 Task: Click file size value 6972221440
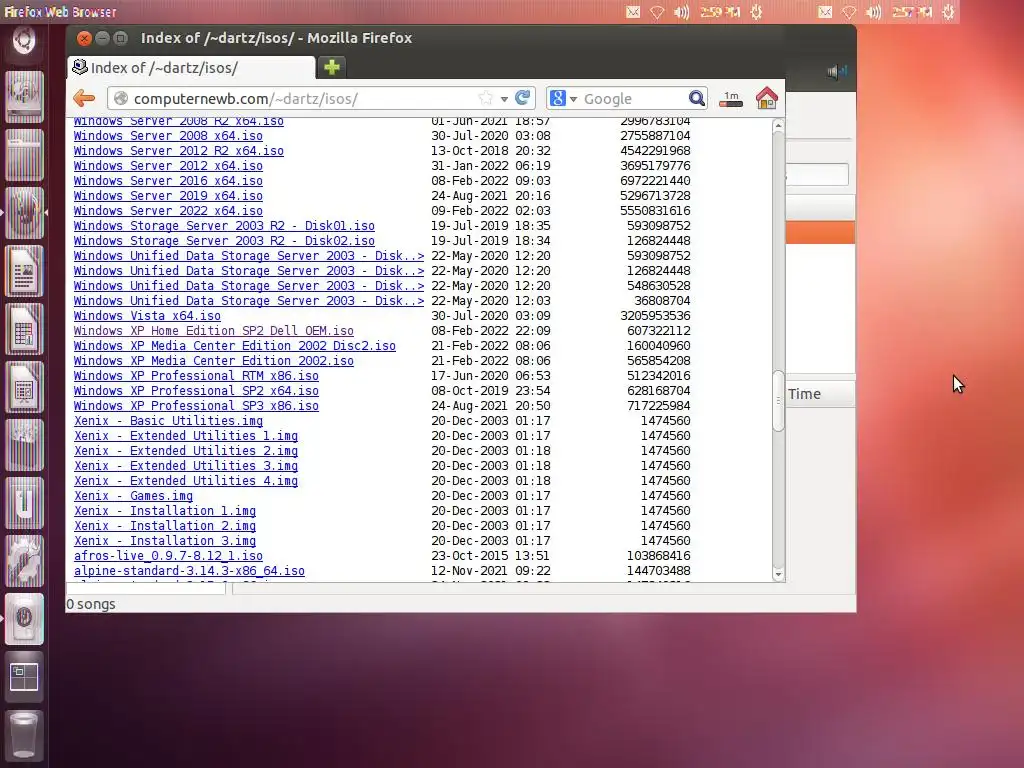click(x=655, y=181)
